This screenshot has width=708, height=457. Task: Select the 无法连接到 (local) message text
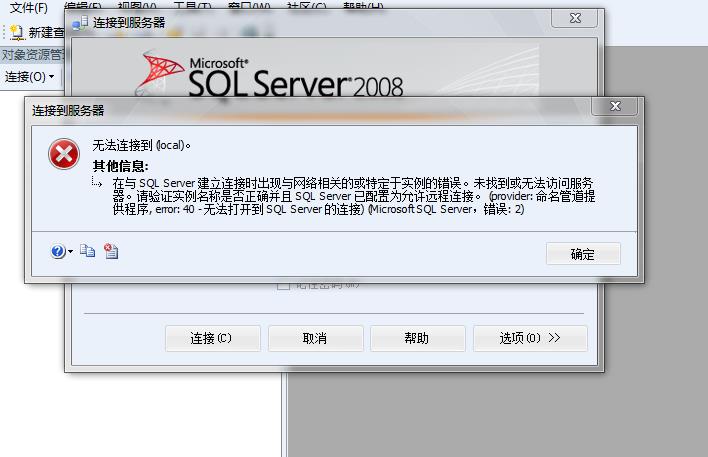coord(141,145)
